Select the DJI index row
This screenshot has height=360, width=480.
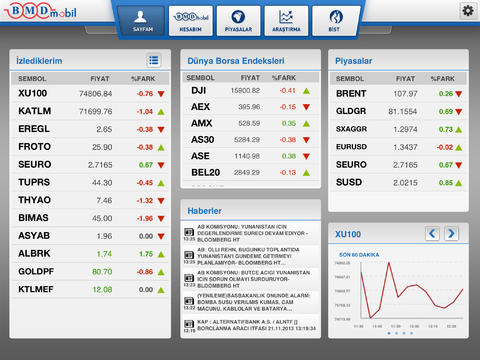tap(251, 90)
